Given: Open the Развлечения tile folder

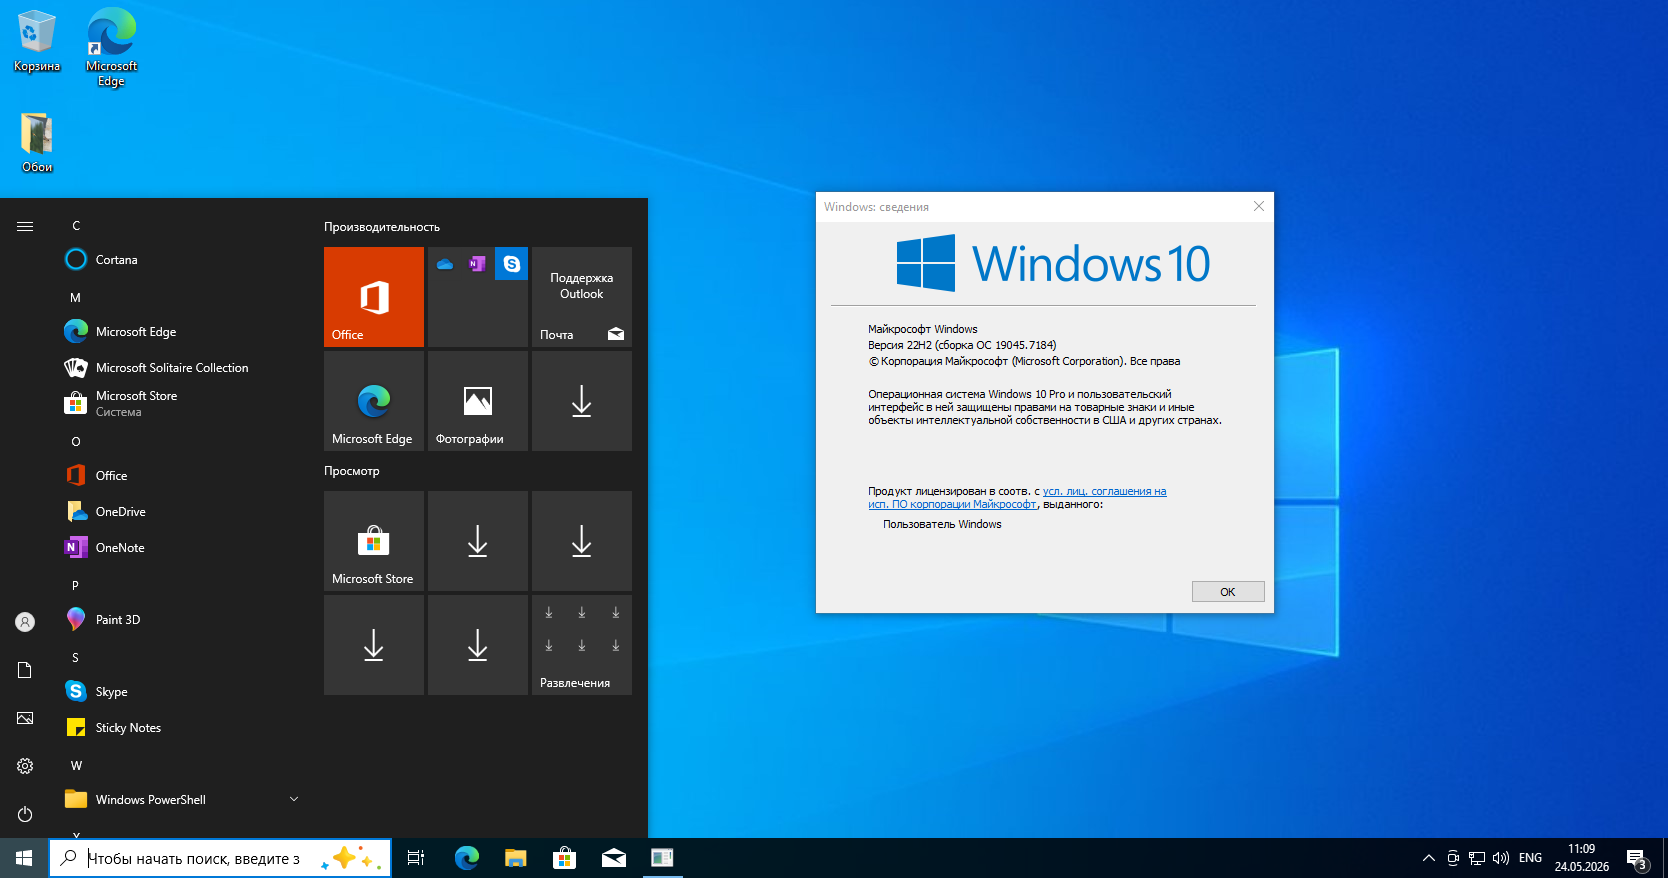Looking at the screenshot, I should pos(582,645).
